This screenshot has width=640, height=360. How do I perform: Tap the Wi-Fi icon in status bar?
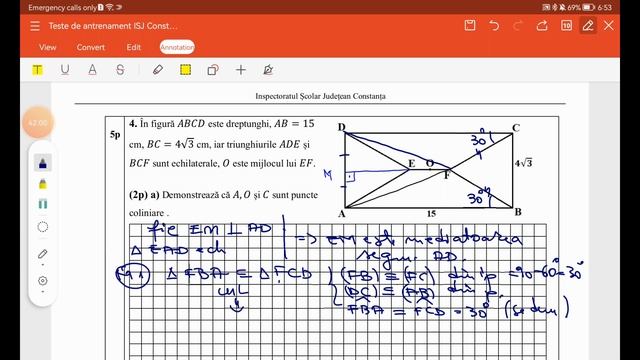109,7
